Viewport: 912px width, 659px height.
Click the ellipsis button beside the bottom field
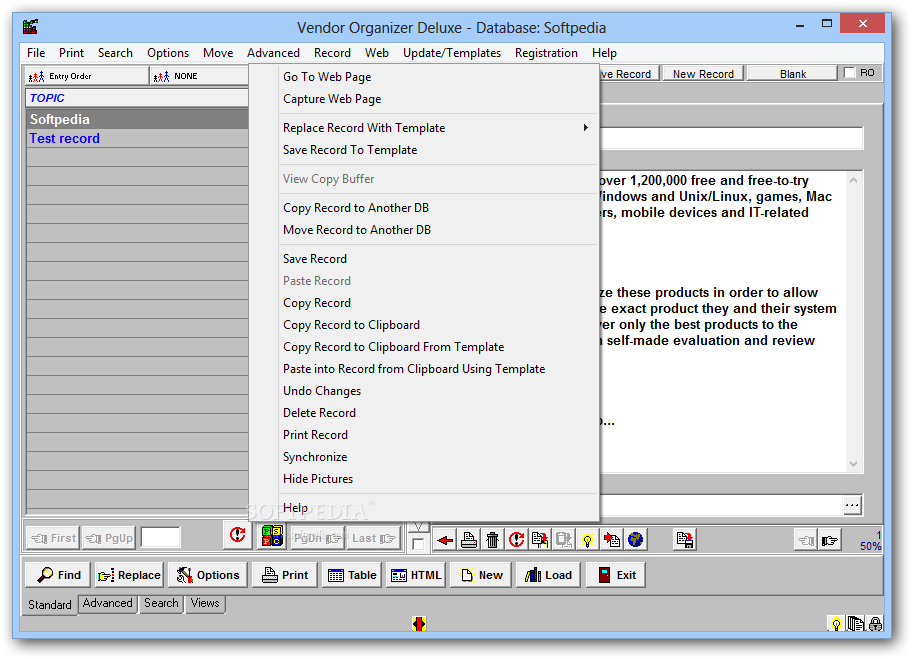852,505
